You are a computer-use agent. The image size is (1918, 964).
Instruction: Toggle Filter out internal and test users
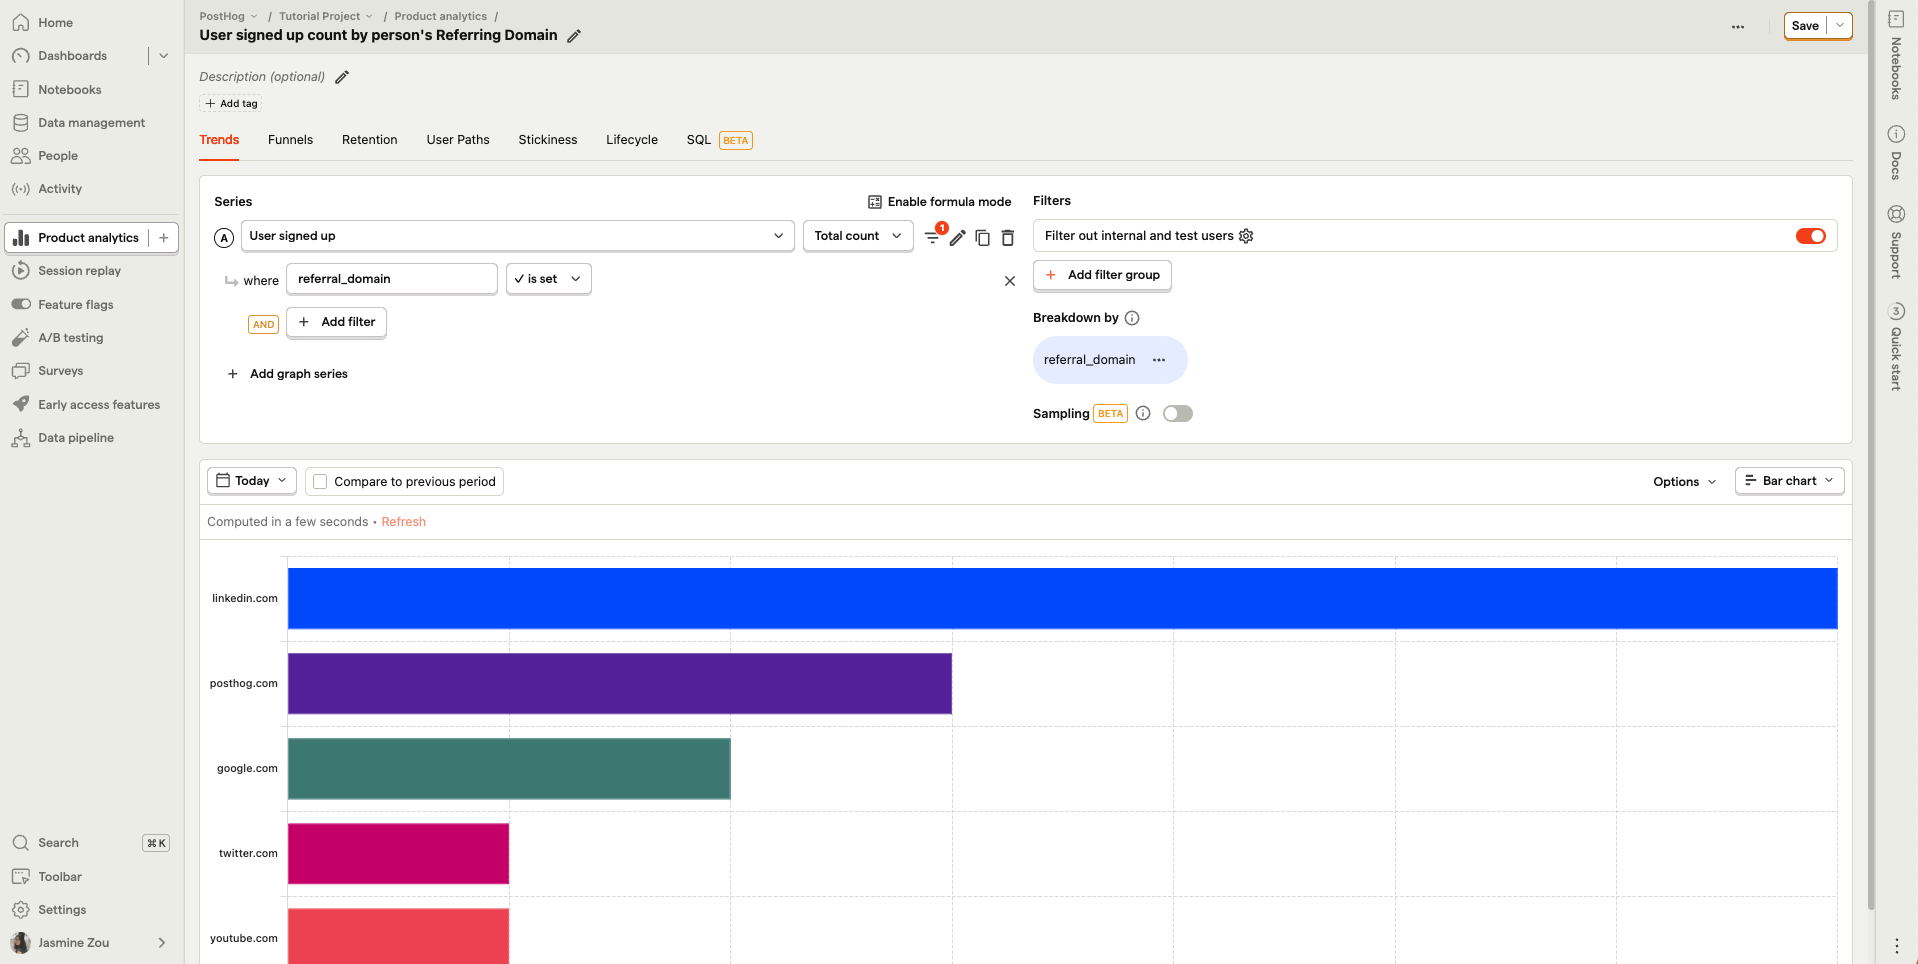click(1810, 236)
